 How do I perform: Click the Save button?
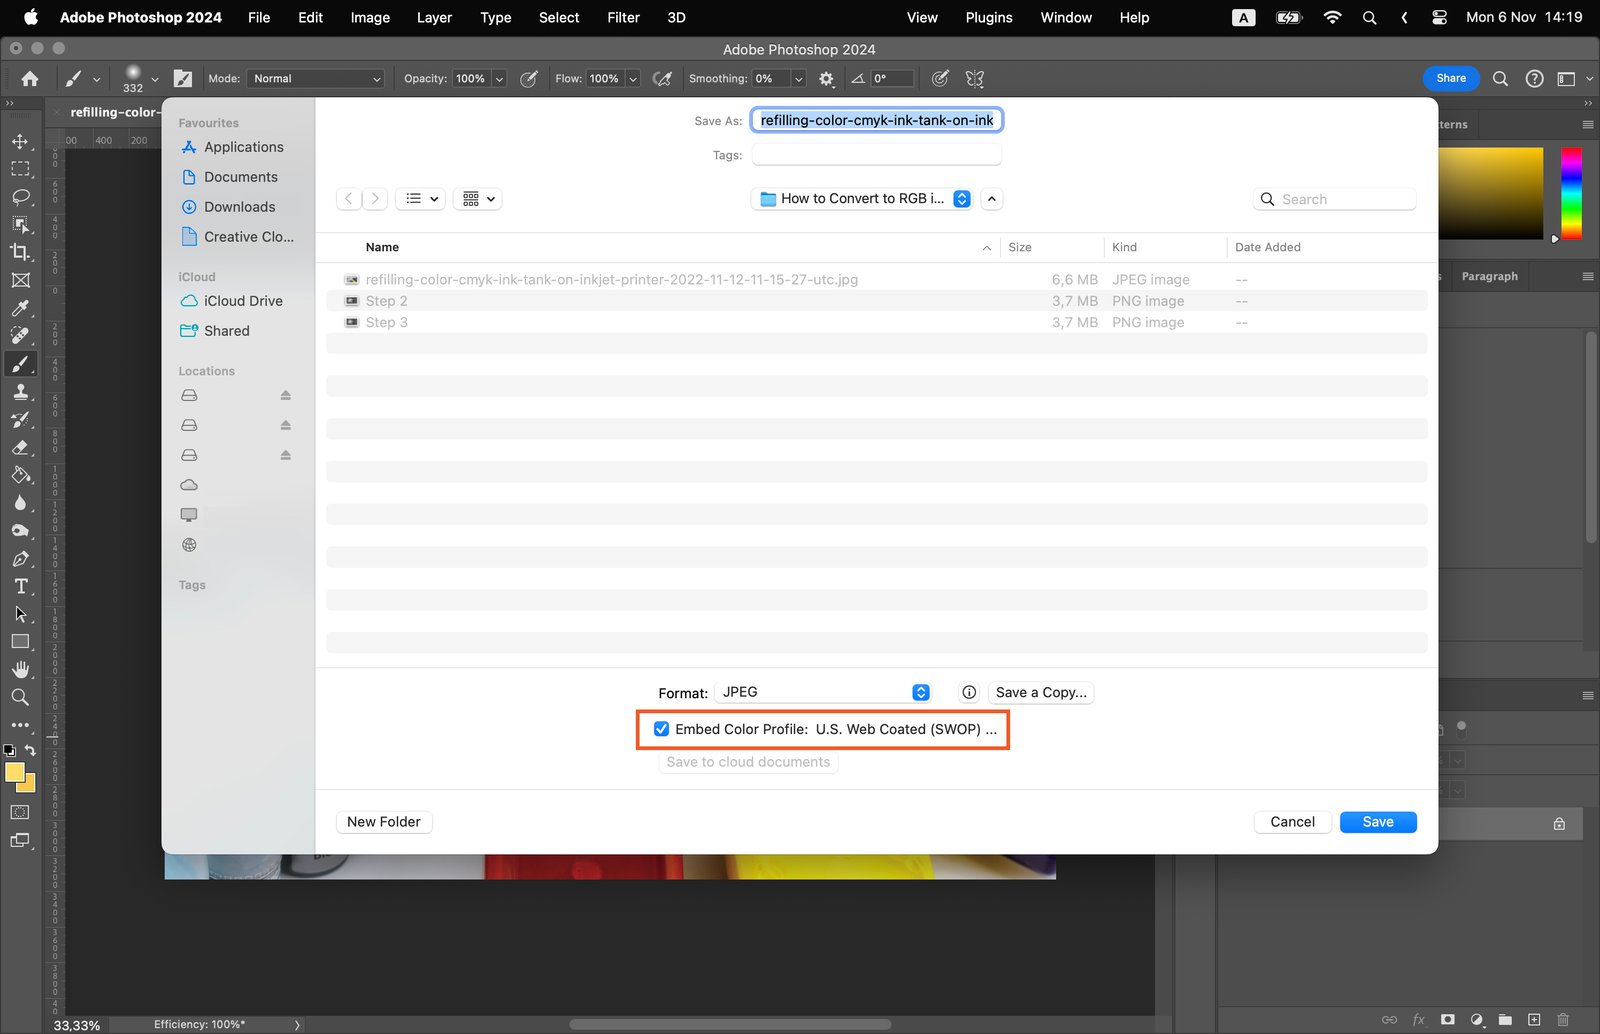[x=1377, y=822]
